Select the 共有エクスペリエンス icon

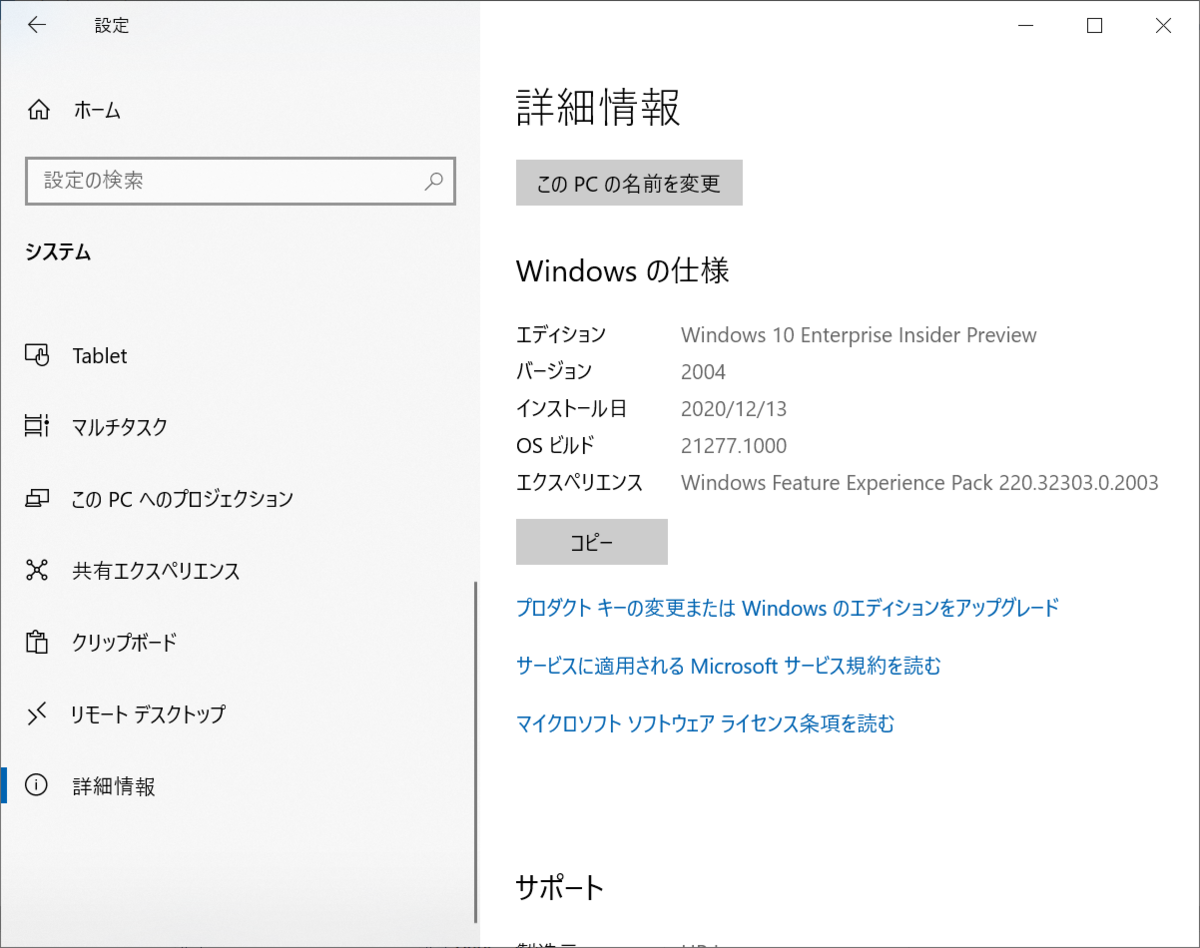[x=37, y=571]
